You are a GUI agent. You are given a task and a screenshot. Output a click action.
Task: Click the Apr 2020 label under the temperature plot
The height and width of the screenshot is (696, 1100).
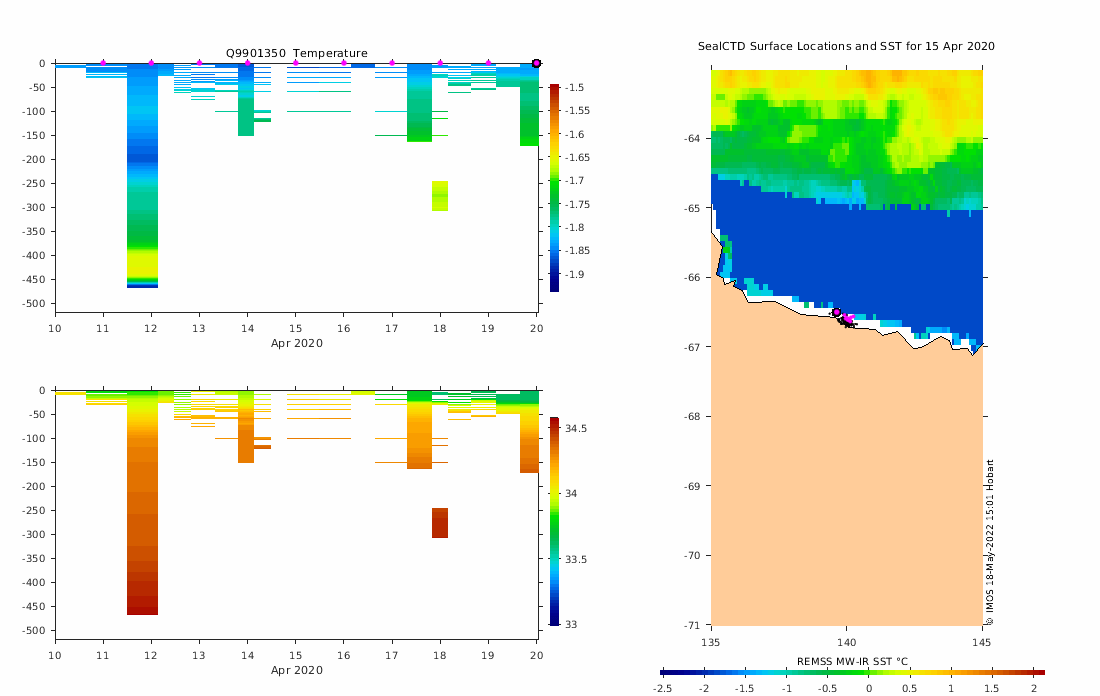297,343
